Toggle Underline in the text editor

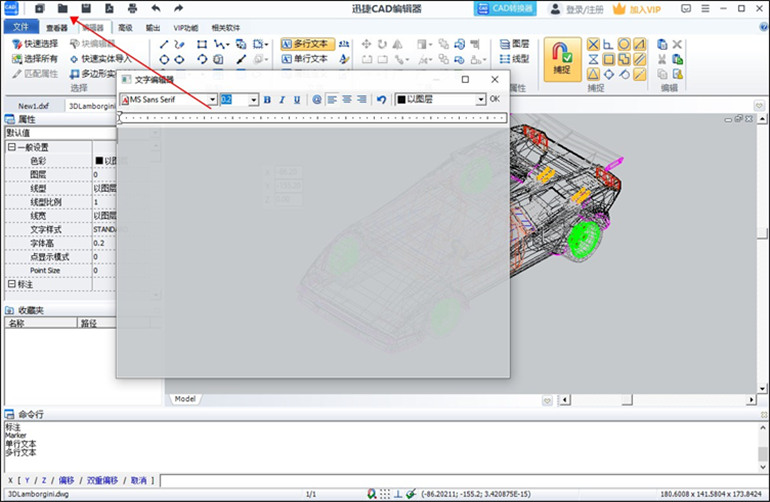tap(297, 100)
